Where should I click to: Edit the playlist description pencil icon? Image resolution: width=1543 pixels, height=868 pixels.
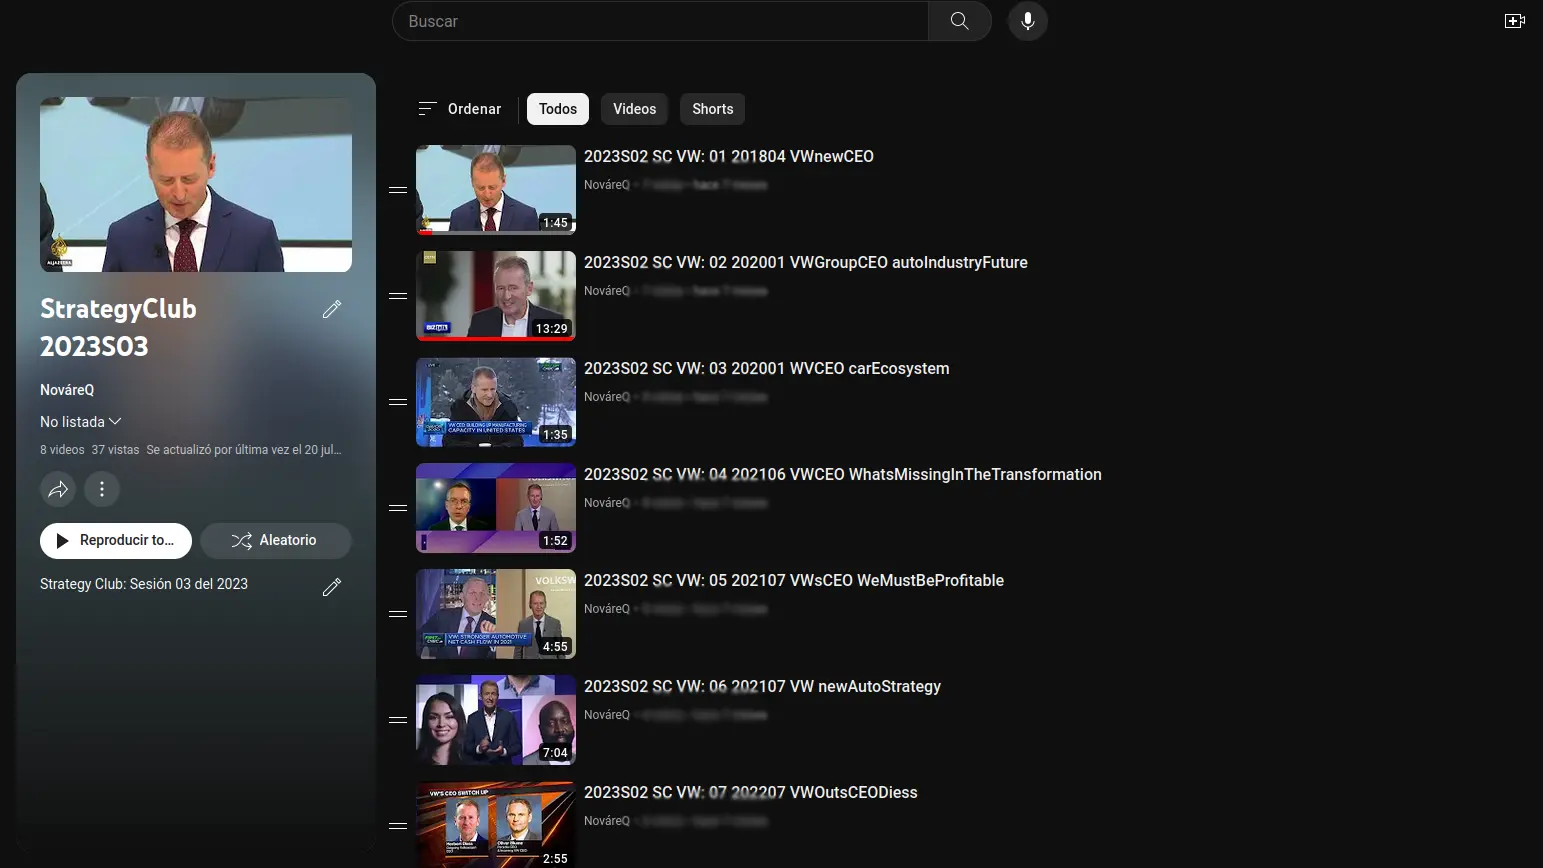coord(332,587)
